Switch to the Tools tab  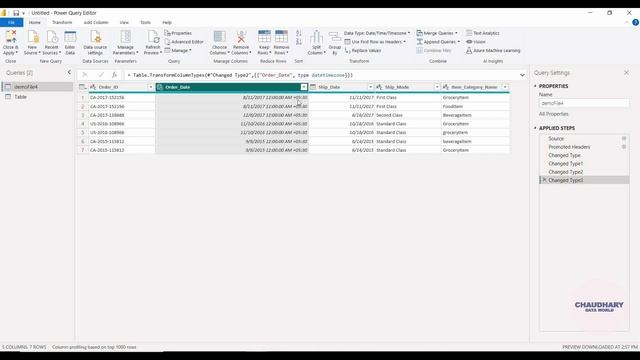click(145, 22)
